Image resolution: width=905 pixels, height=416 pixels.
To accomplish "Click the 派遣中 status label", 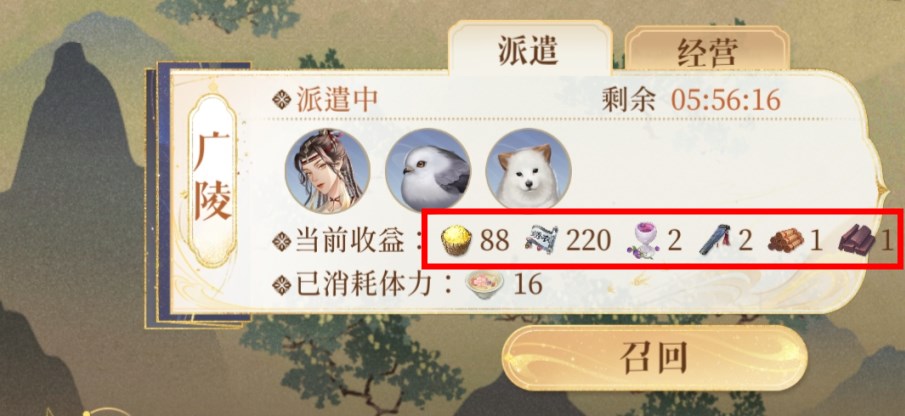I will [337, 100].
